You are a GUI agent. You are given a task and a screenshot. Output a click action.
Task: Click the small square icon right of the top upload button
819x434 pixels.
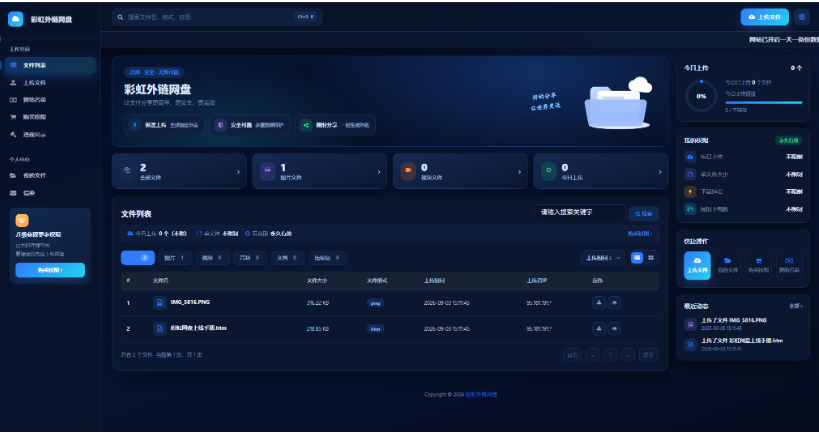(802, 17)
